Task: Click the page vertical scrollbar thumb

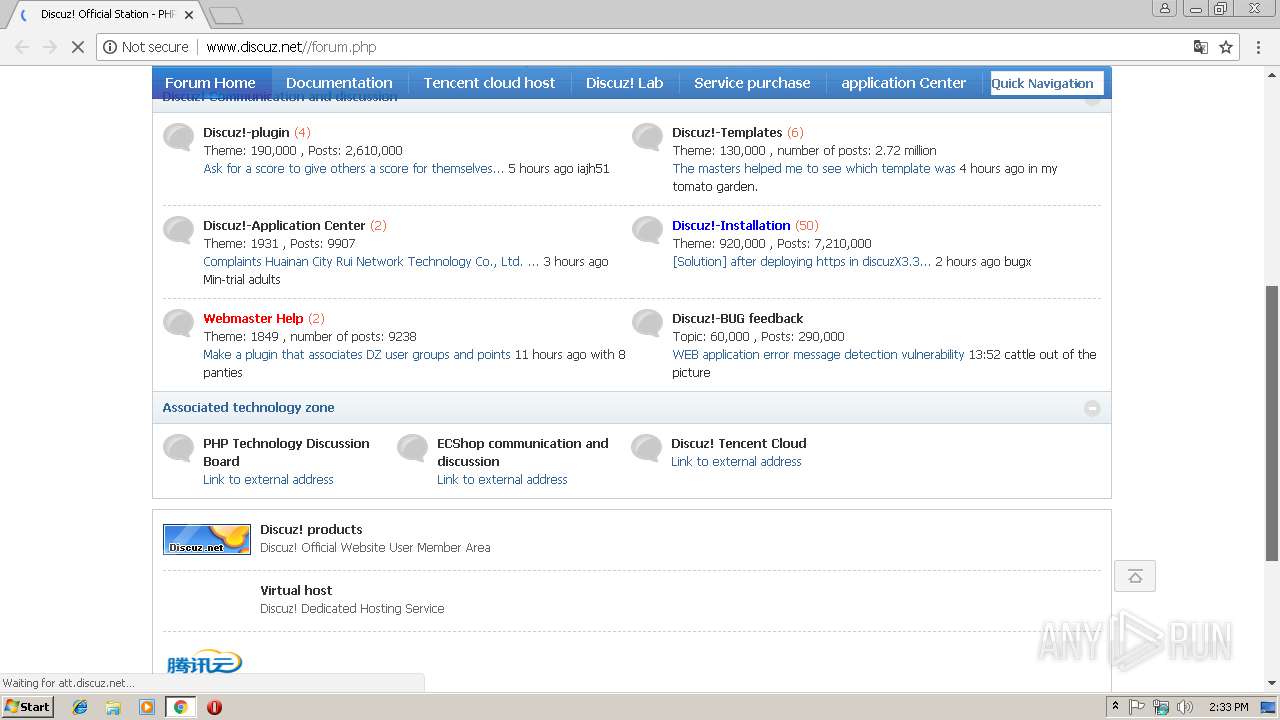Action: point(1272,423)
